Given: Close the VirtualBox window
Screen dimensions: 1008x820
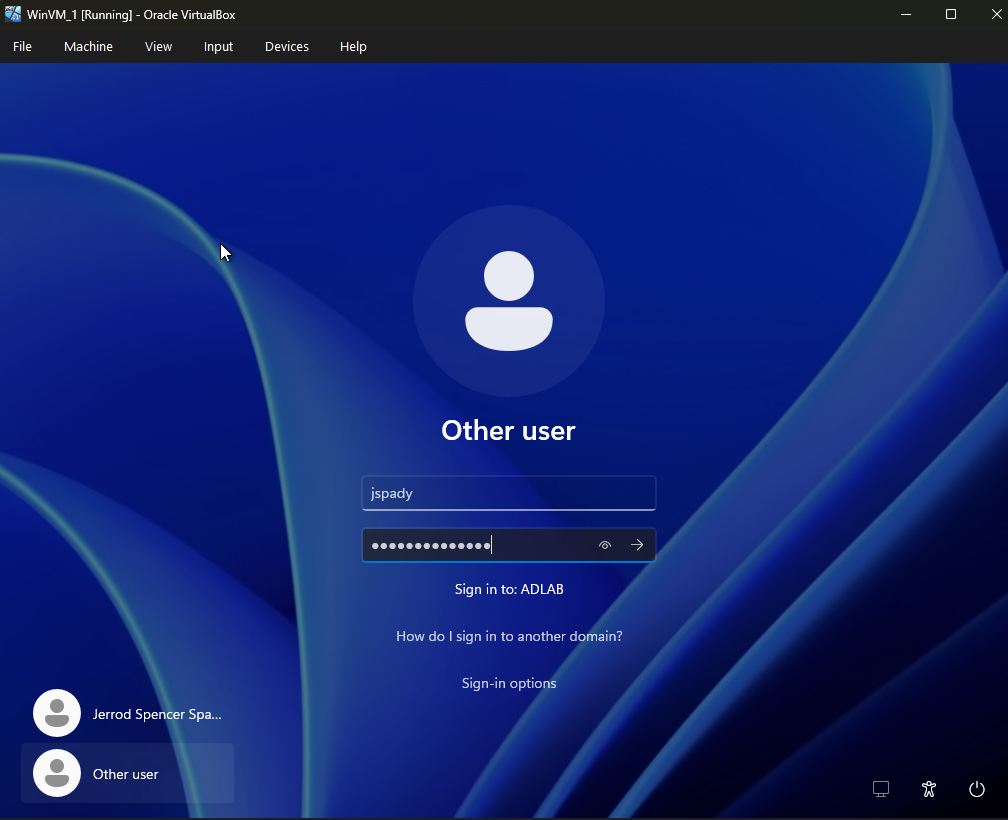Looking at the screenshot, I should pos(996,14).
